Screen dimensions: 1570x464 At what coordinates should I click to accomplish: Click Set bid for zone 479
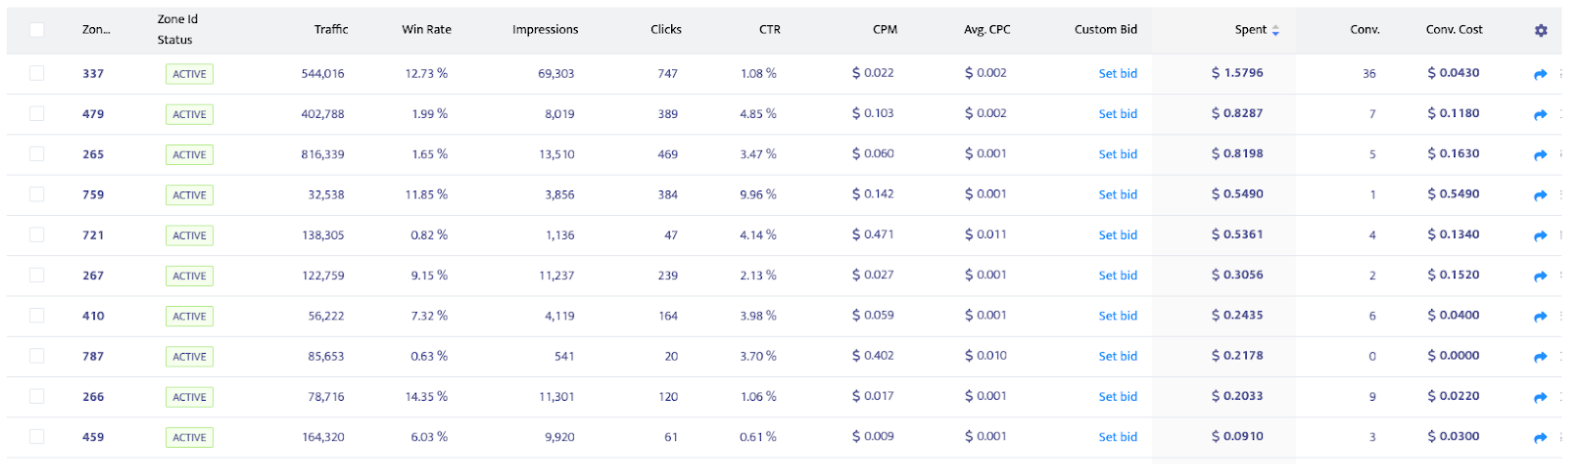[x=1117, y=114]
